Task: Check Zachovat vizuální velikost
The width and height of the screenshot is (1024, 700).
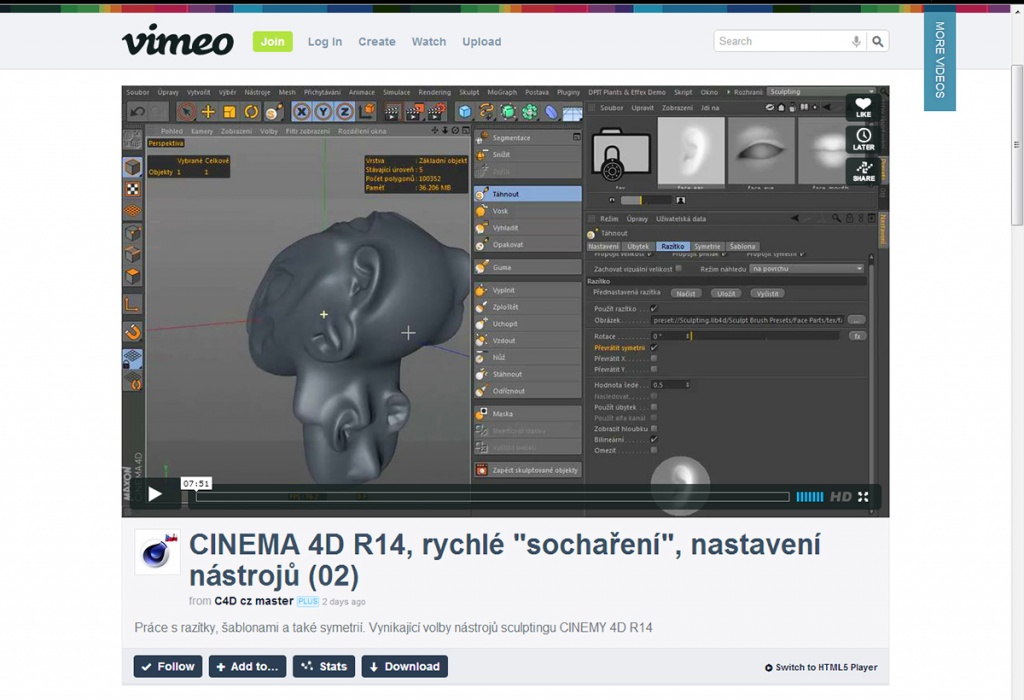Action: tap(679, 268)
